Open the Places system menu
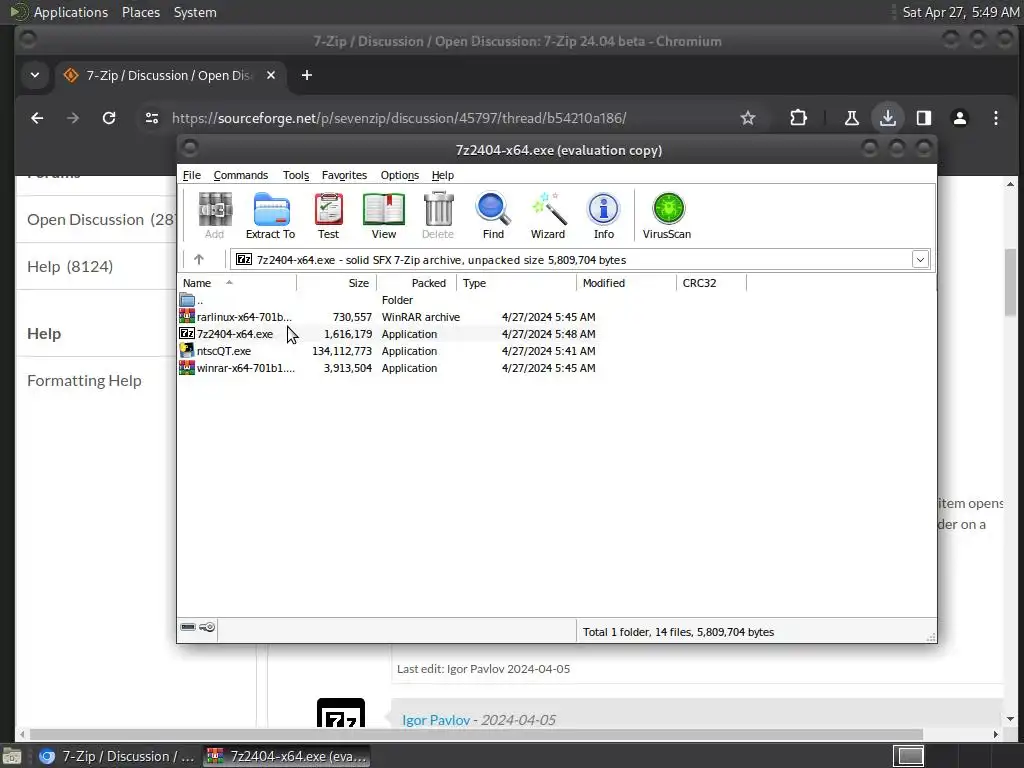This screenshot has height=768, width=1024. tap(141, 12)
